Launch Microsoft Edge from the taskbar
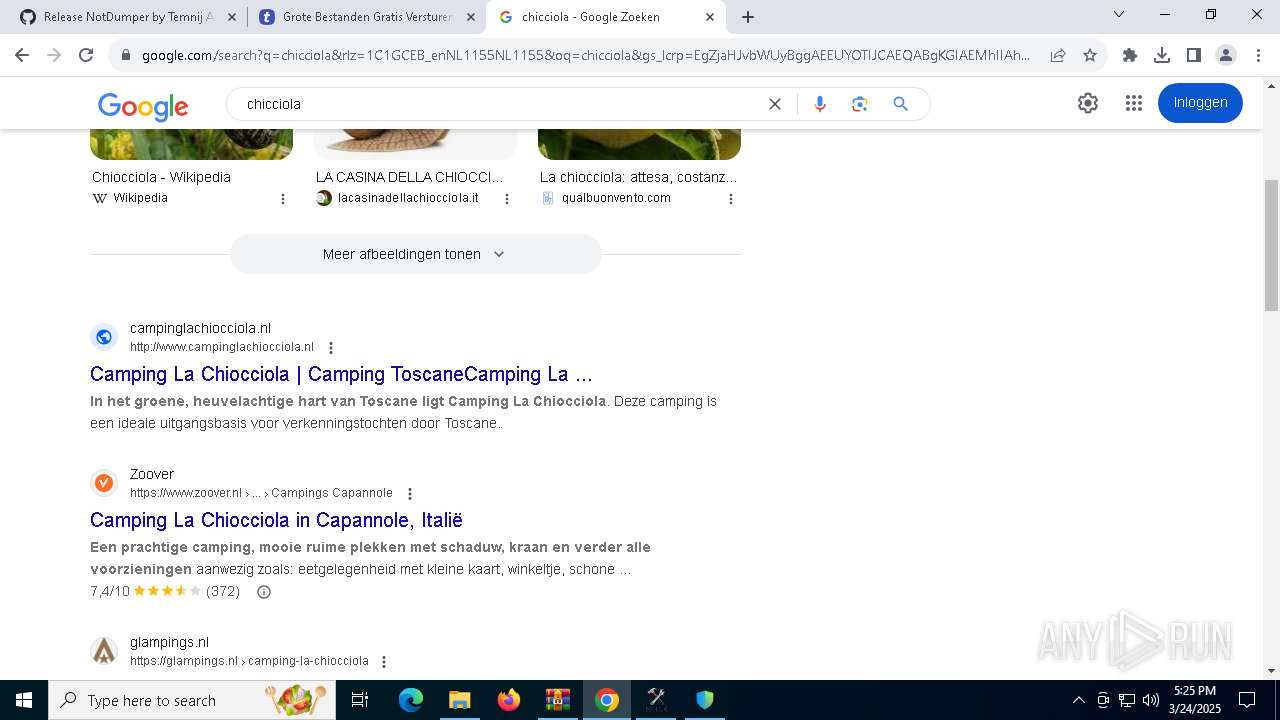This screenshot has height=720, width=1280. [x=411, y=700]
